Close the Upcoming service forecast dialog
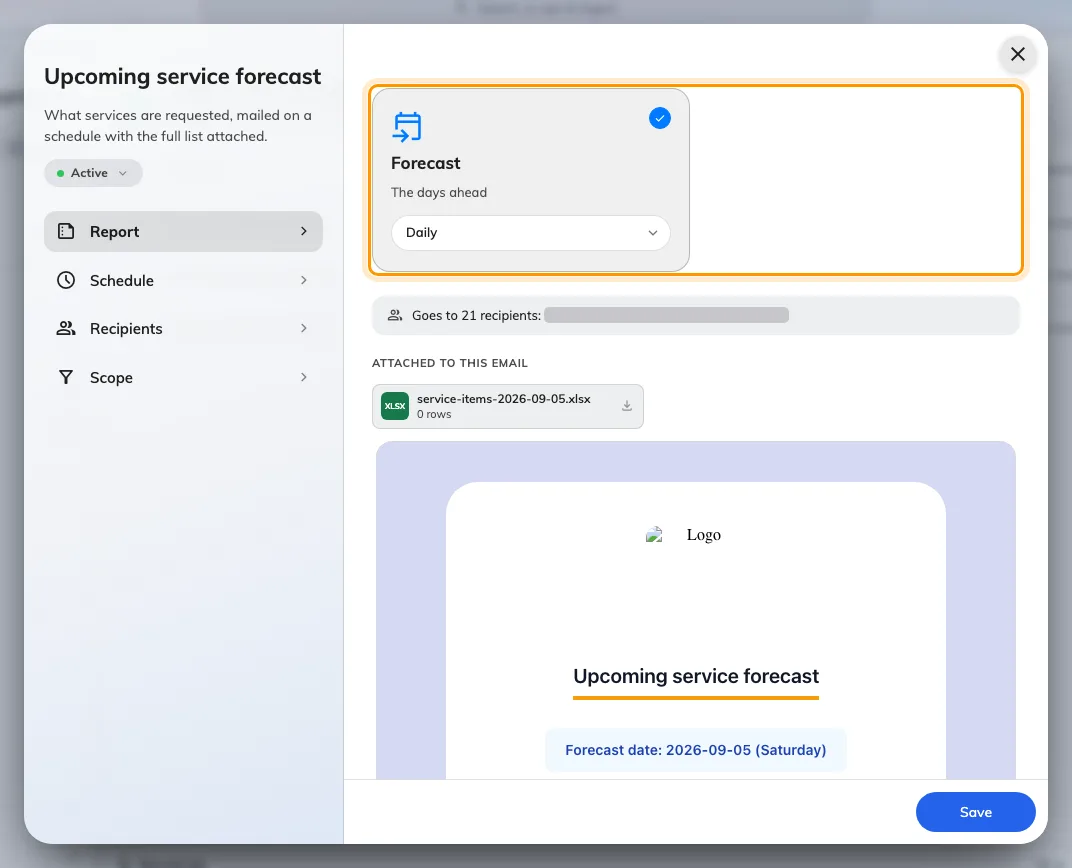The height and width of the screenshot is (868, 1072). click(x=1018, y=54)
